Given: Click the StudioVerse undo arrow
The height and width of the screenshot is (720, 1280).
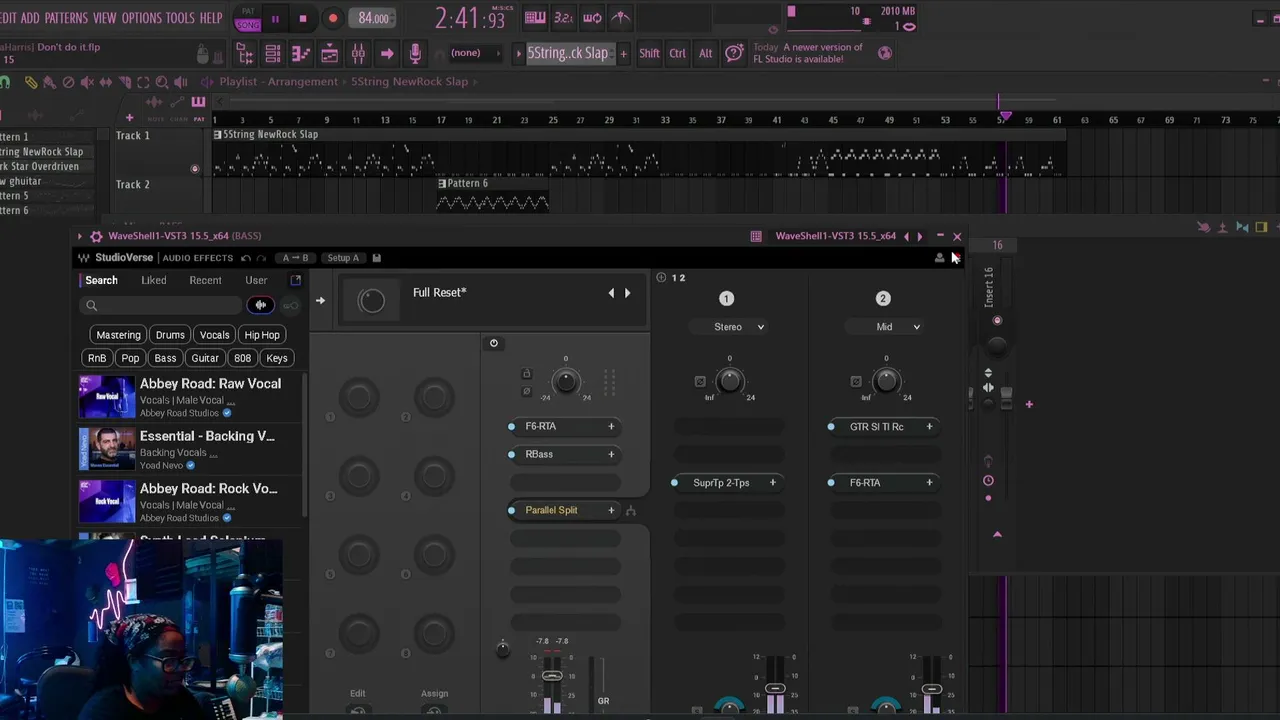Looking at the screenshot, I should point(246,258).
